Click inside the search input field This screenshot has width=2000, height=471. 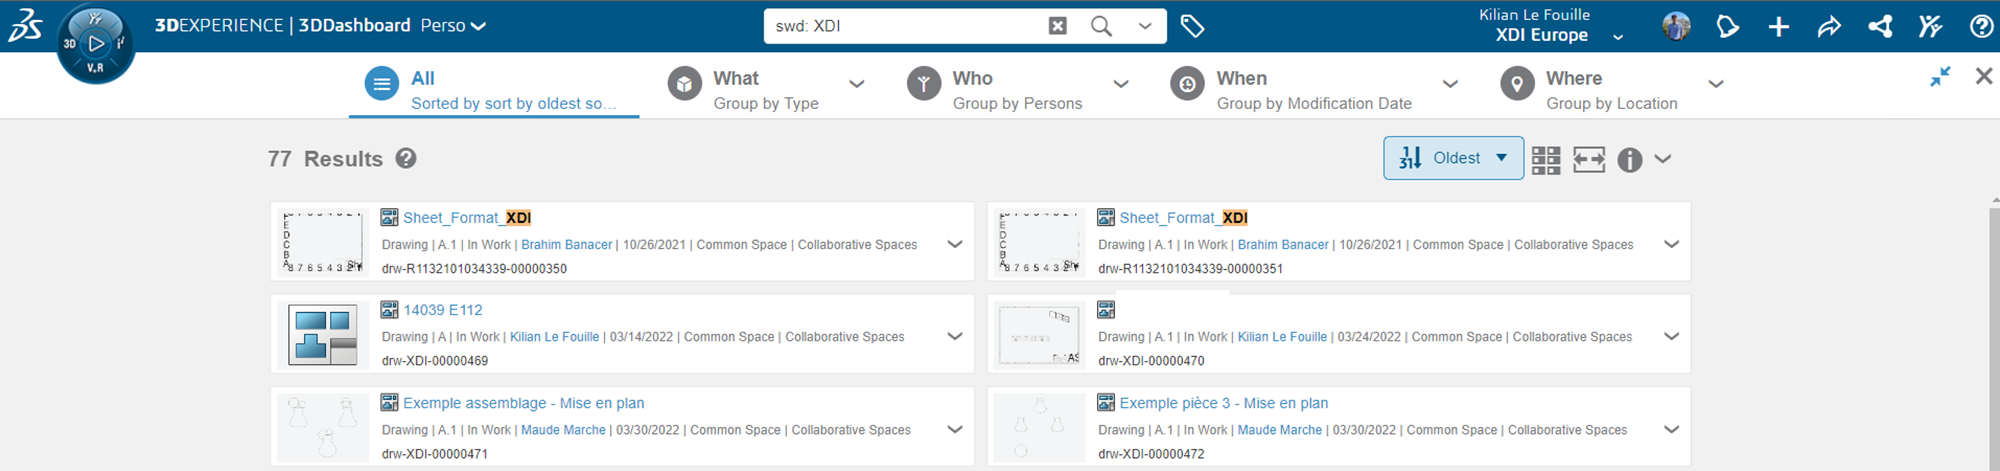(x=900, y=26)
